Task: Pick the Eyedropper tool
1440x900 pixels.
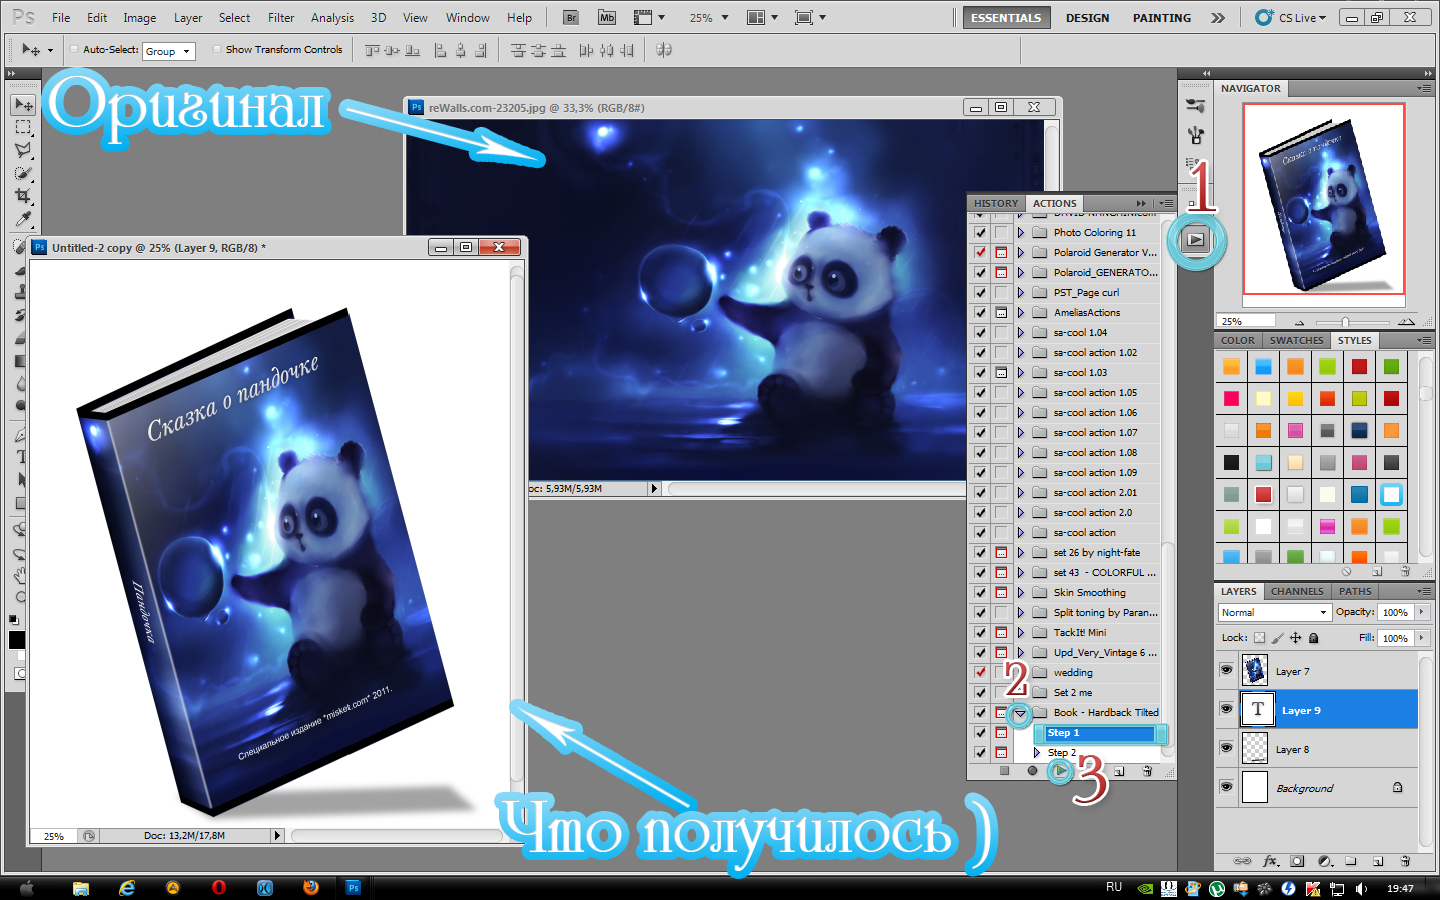Action: point(23,219)
